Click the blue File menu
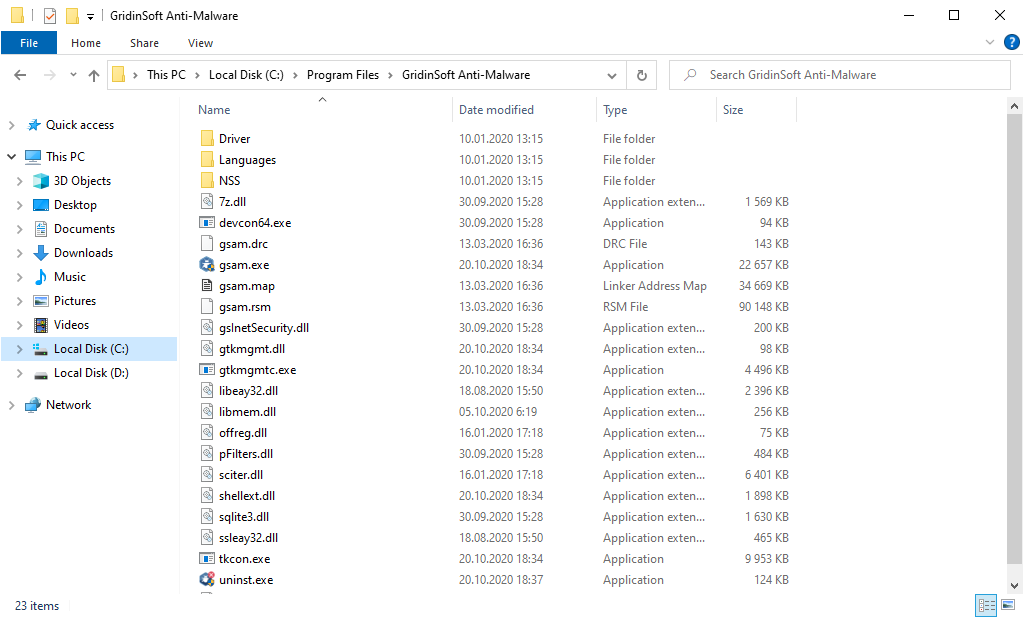The width and height of the screenshot is (1024, 618). 29,43
